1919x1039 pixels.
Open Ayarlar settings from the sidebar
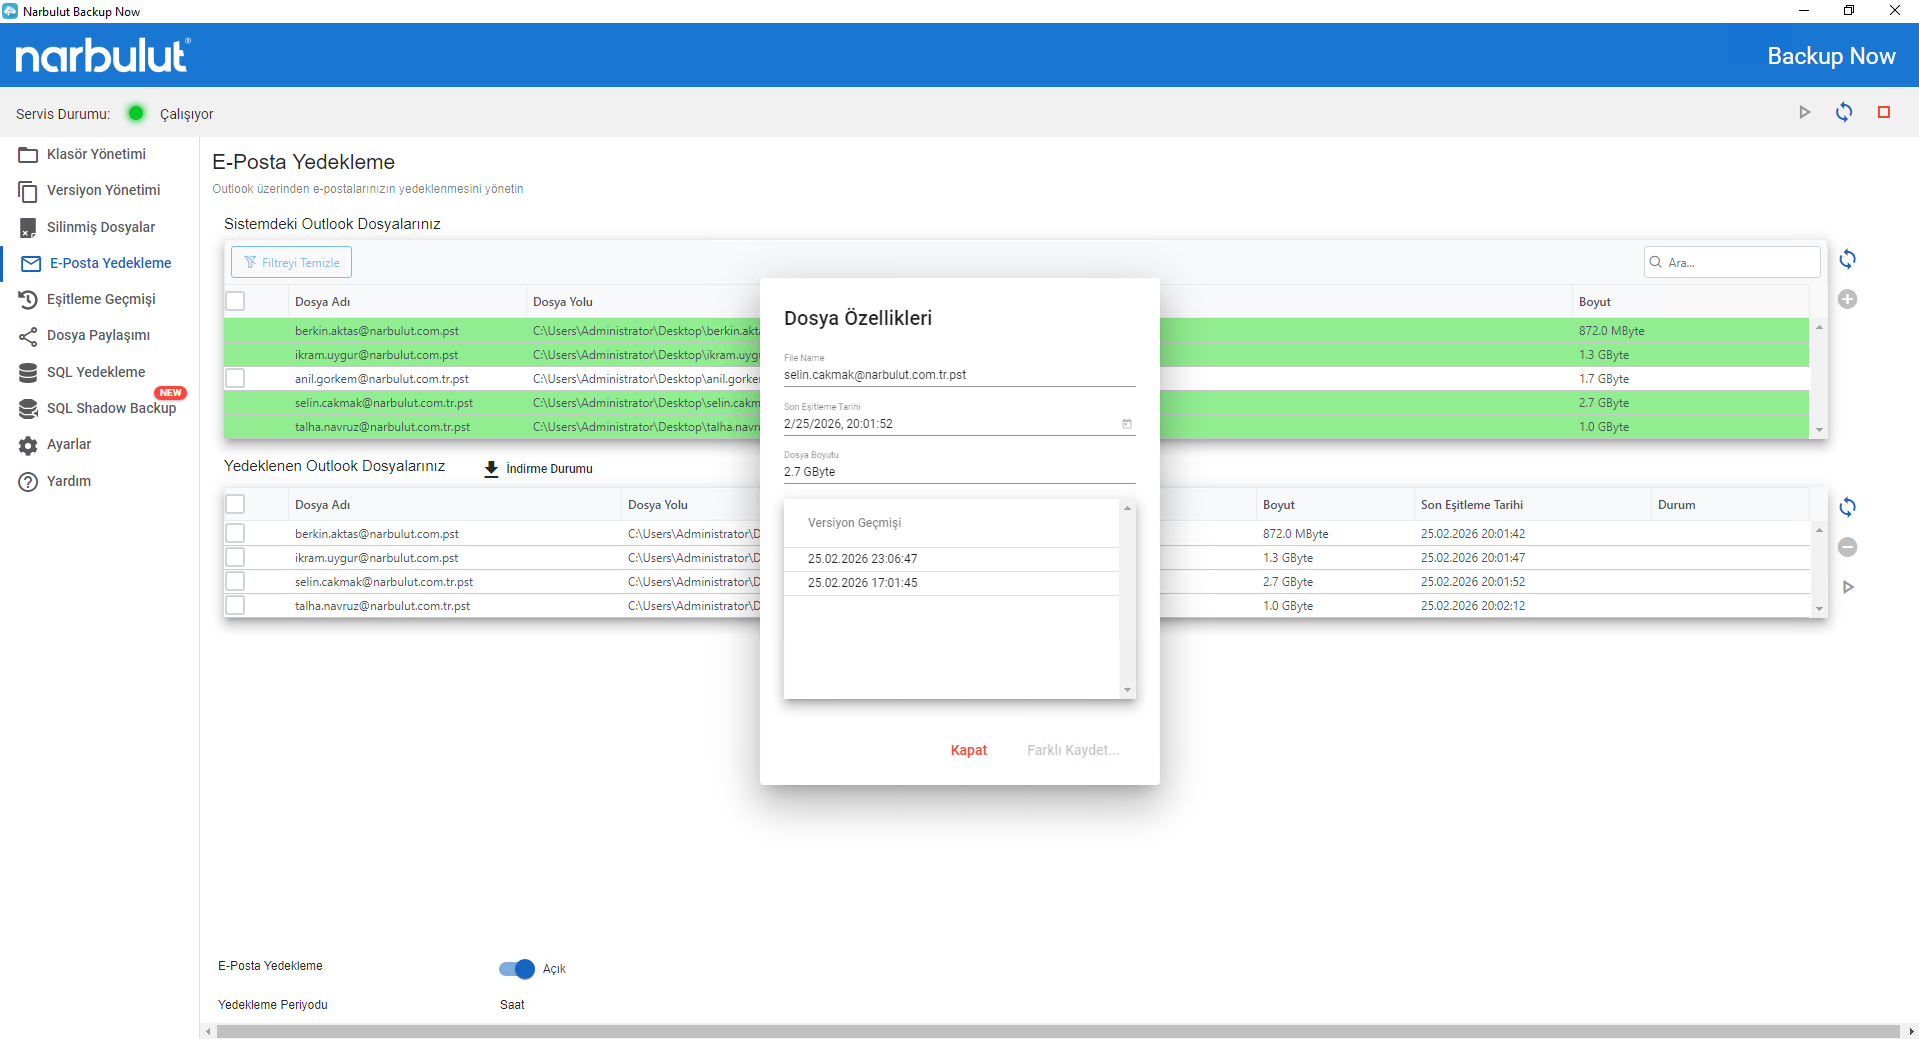click(x=69, y=444)
